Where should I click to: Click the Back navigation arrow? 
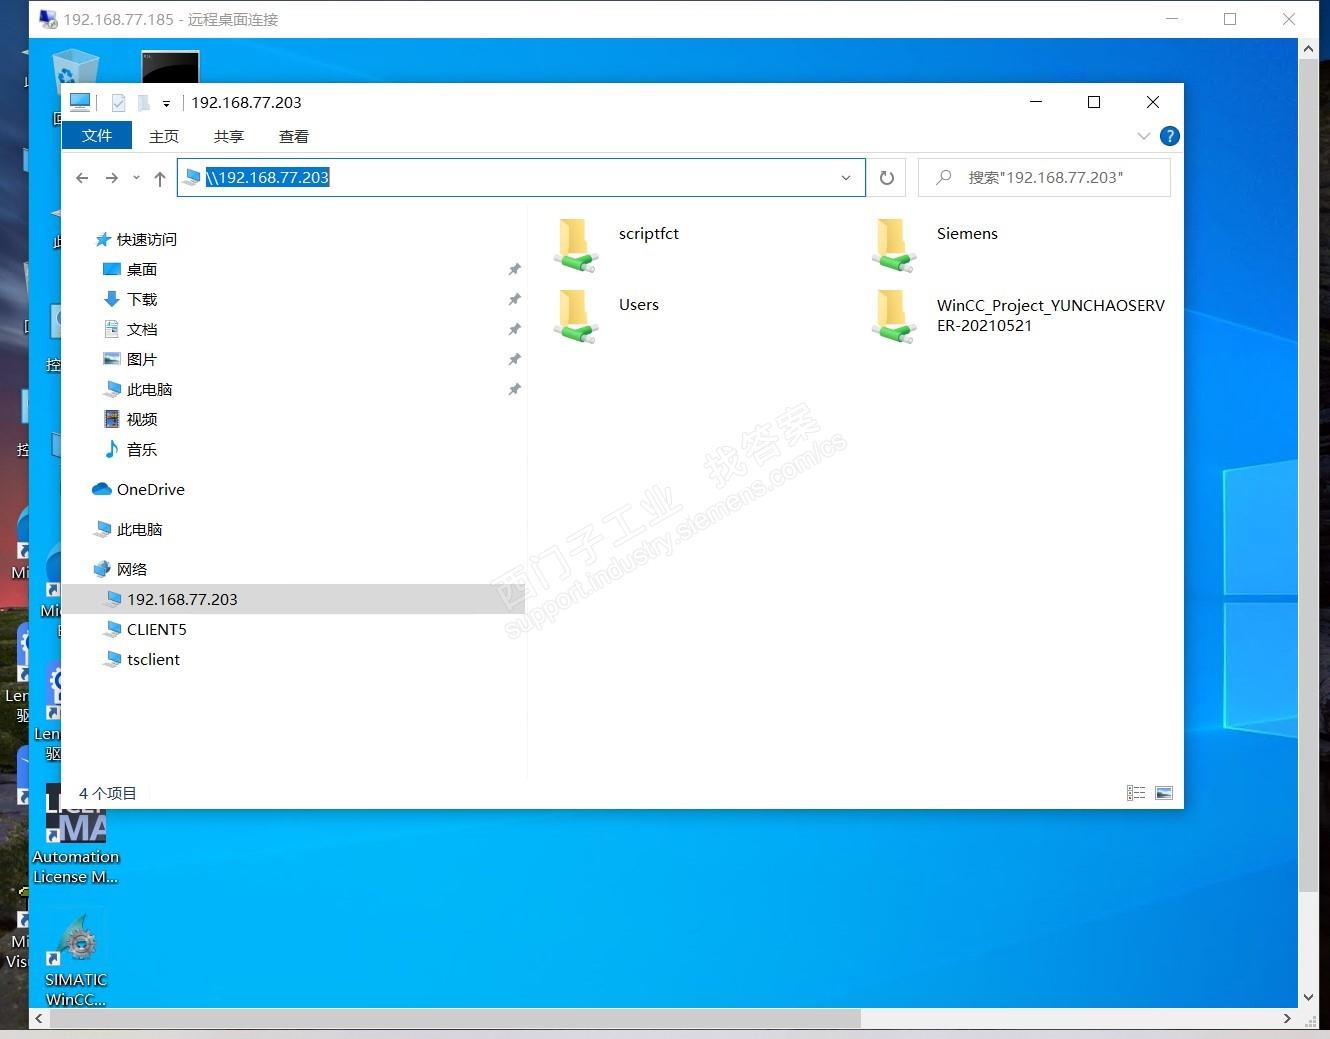coord(82,178)
